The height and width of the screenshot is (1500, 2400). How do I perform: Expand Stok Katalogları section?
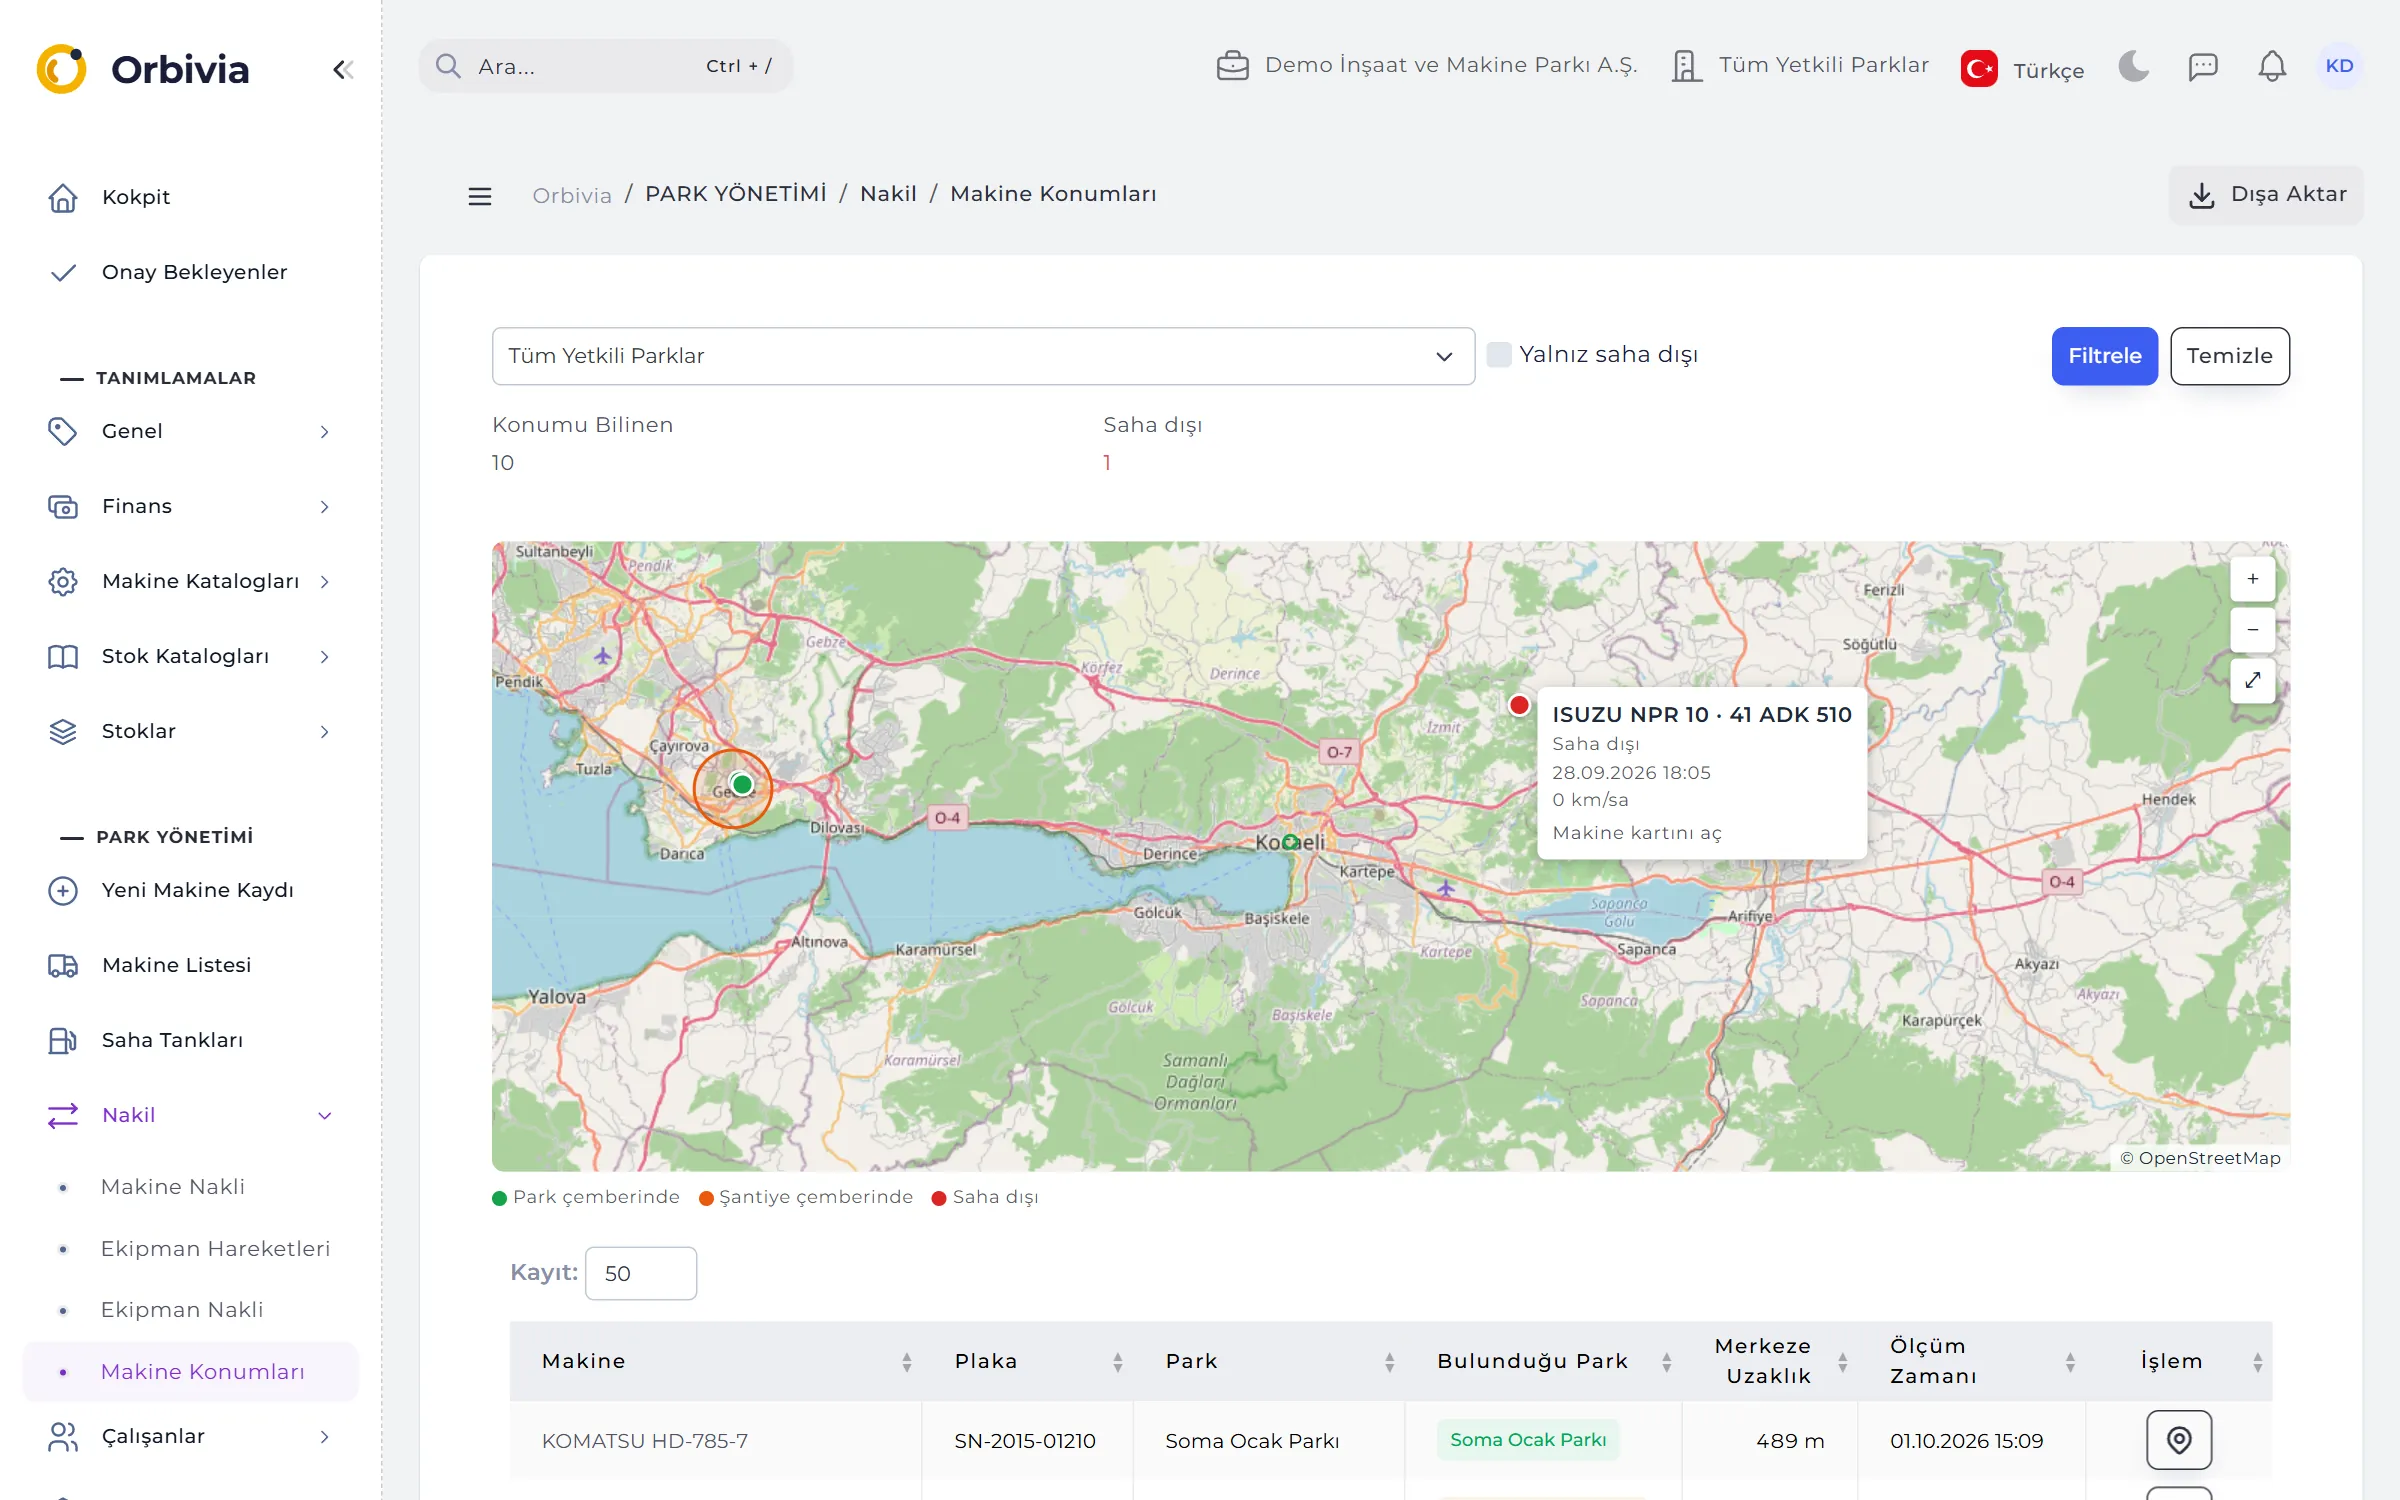point(190,656)
